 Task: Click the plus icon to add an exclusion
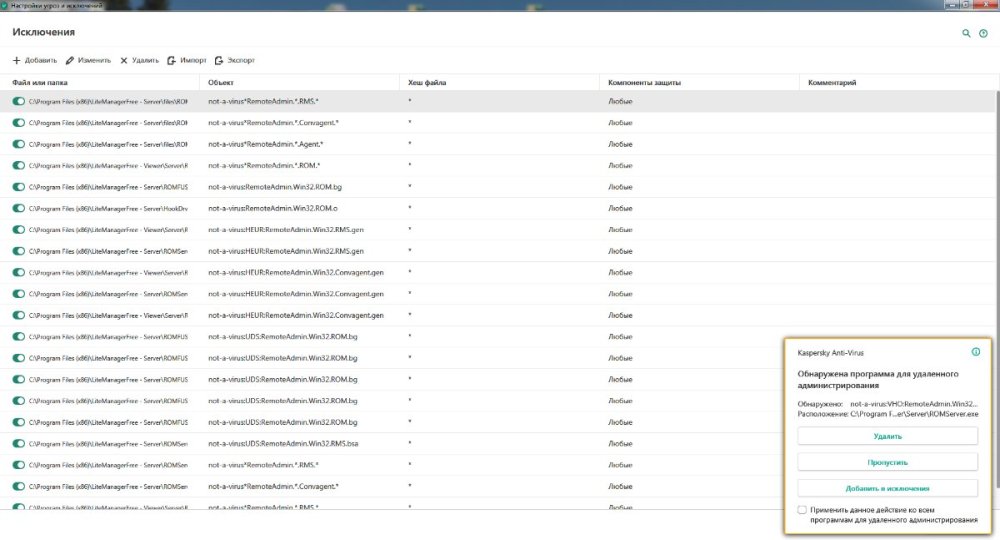pos(17,61)
